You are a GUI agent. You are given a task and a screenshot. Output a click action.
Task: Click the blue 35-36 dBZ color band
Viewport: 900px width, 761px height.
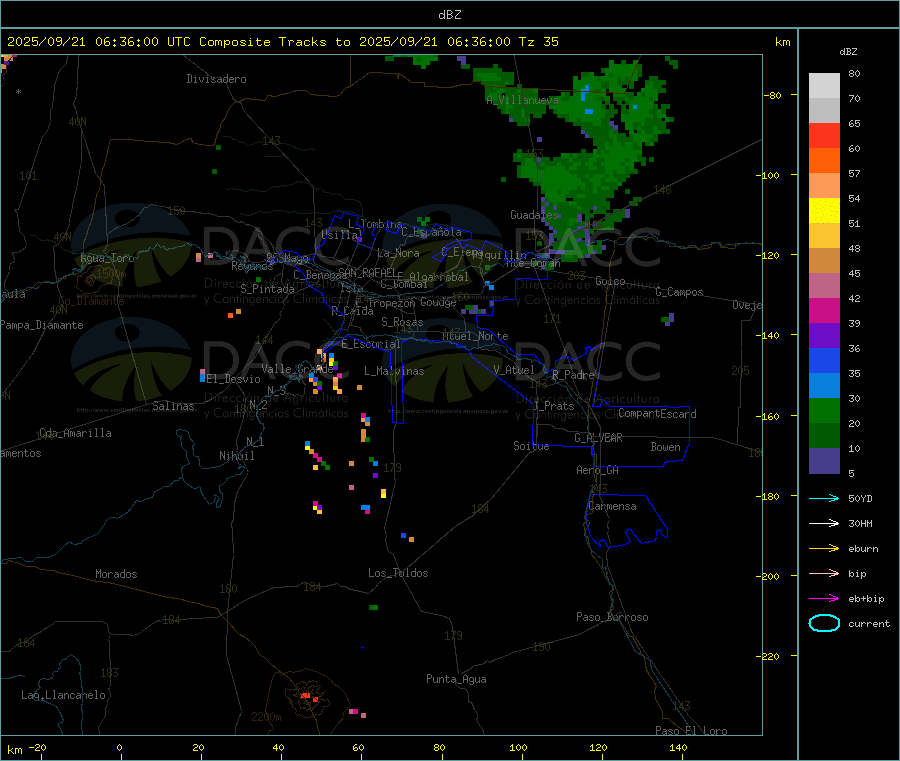click(824, 360)
